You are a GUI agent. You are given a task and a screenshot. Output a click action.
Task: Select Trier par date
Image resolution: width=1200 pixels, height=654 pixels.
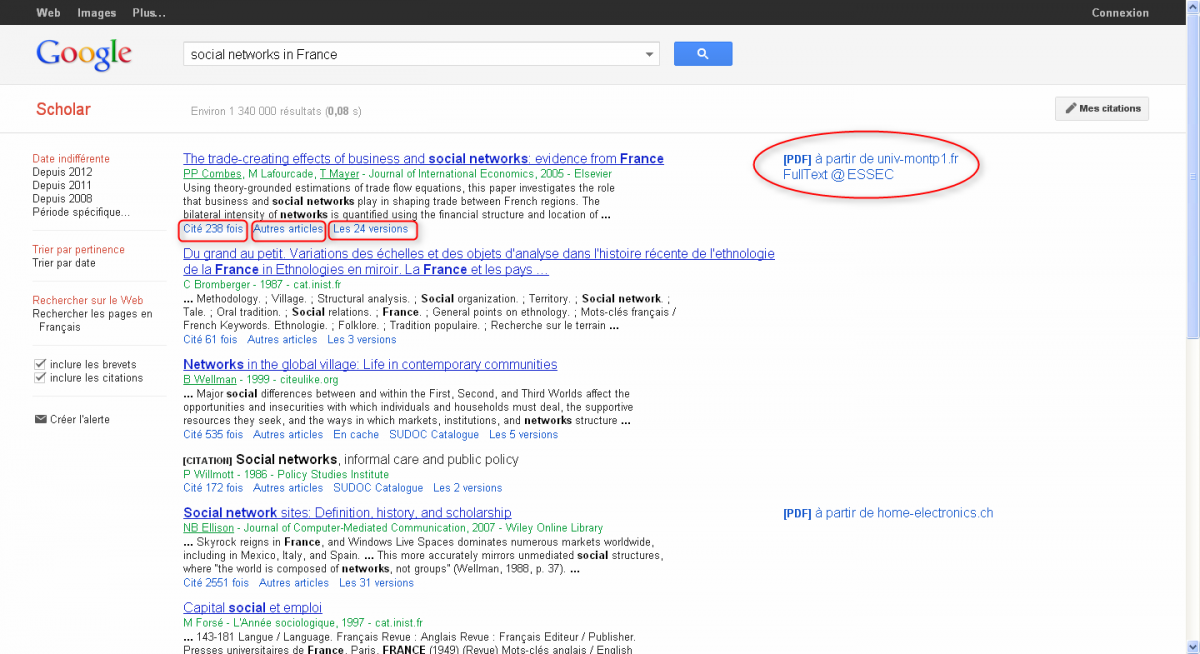point(64,263)
